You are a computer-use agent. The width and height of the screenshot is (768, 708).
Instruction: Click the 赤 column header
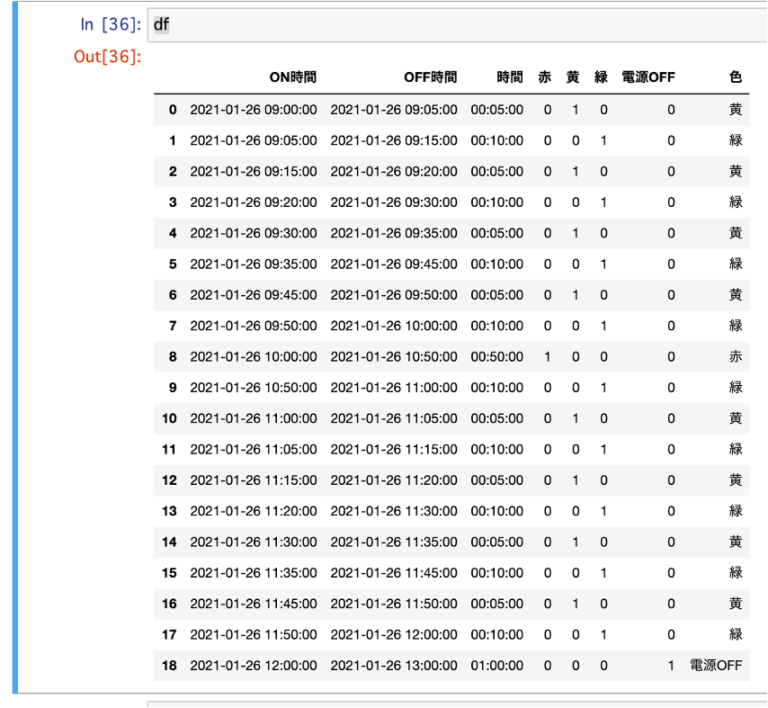tap(544, 77)
